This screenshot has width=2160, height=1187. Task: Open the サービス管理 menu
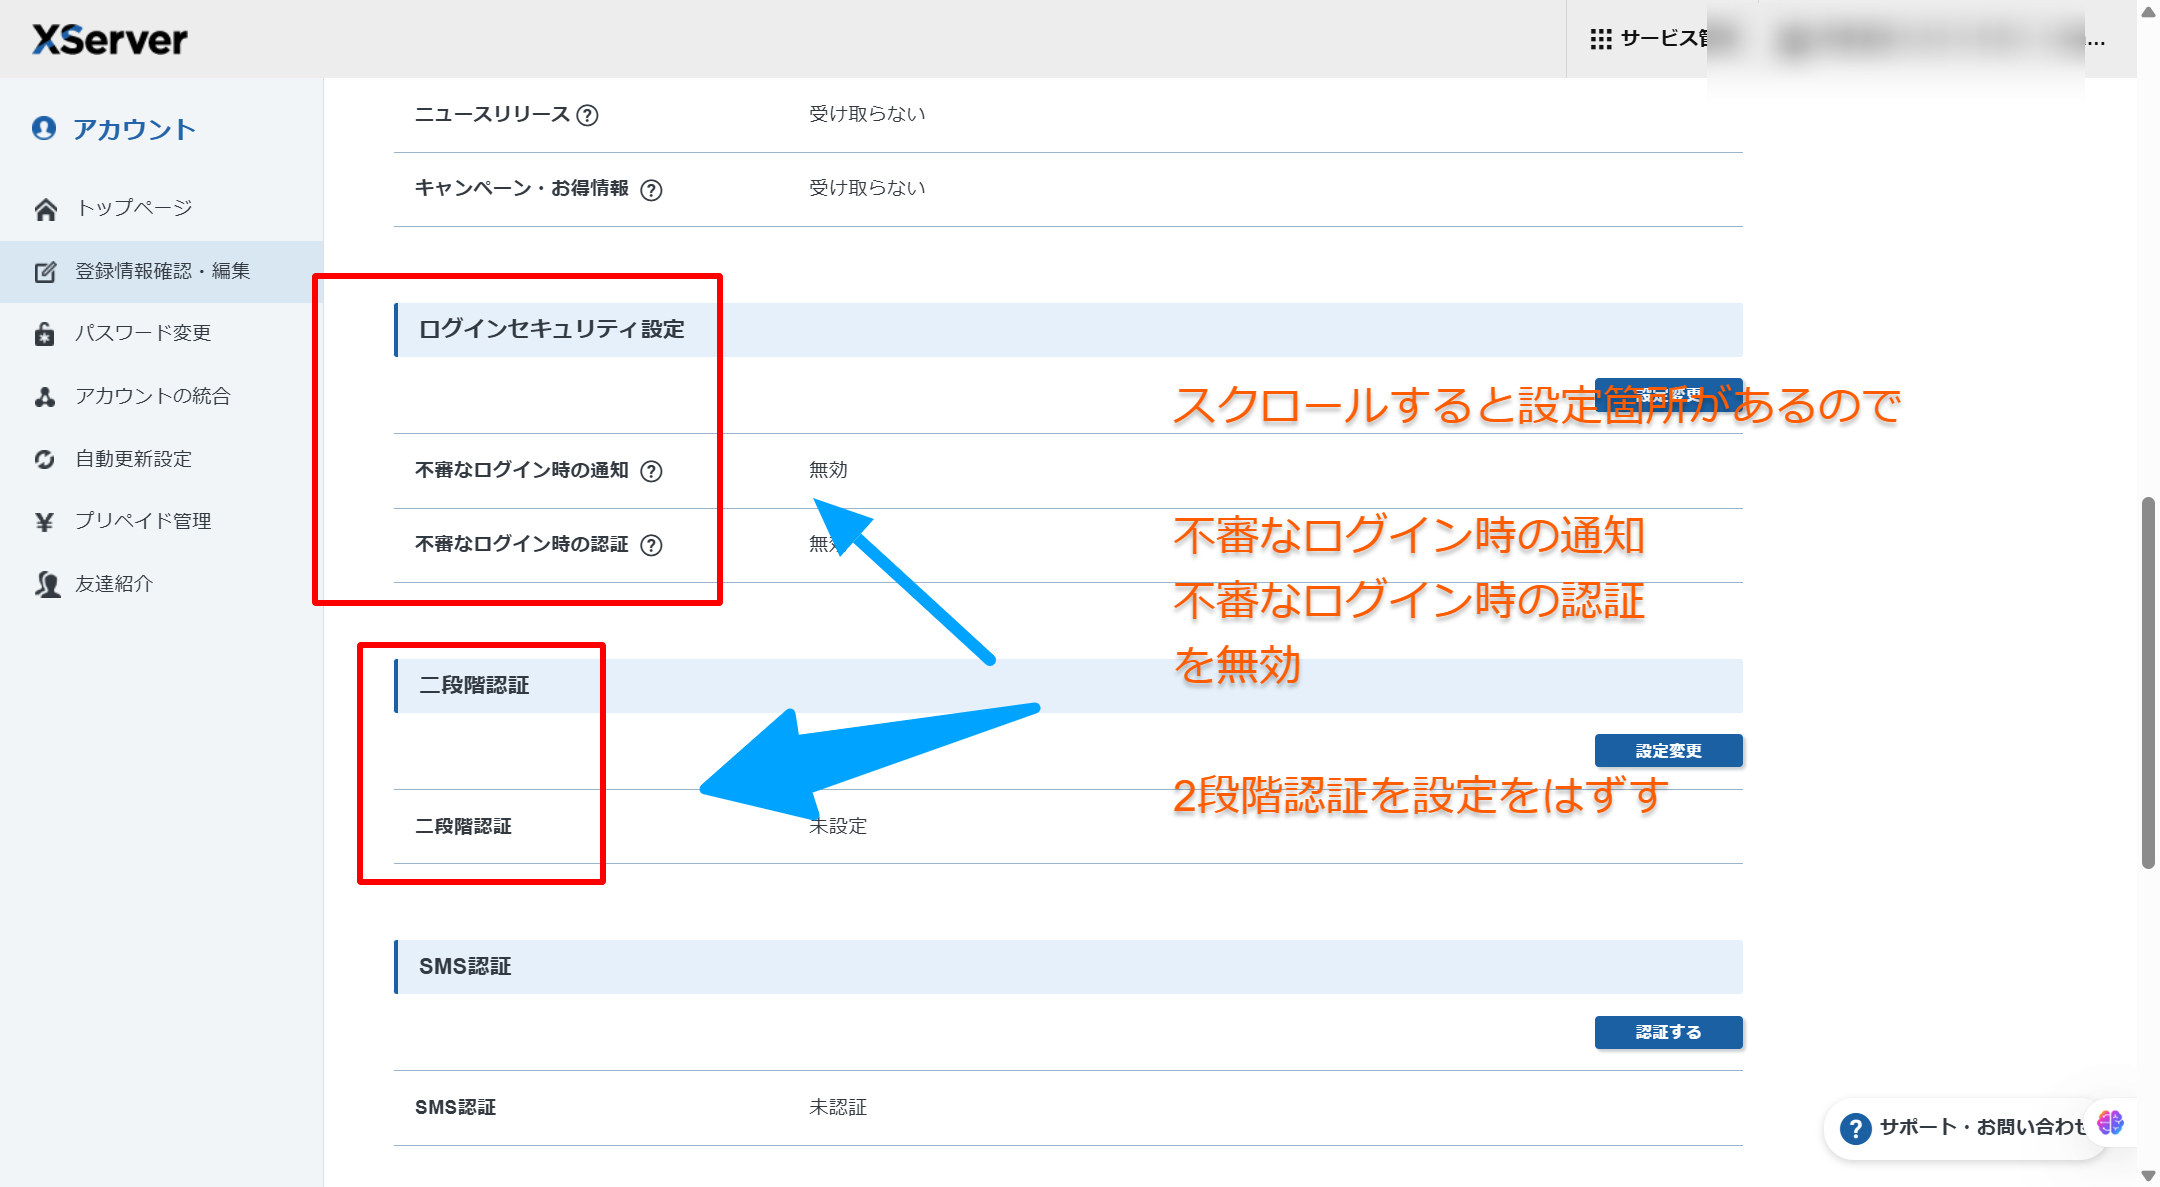[x=1650, y=39]
